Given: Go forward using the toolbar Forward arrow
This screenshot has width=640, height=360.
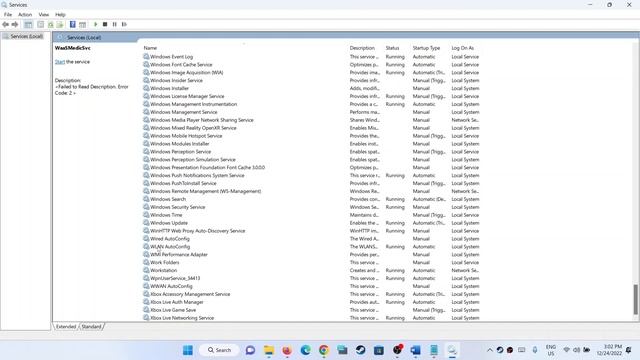Looking at the screenshot, I should (x=15, y=24).
